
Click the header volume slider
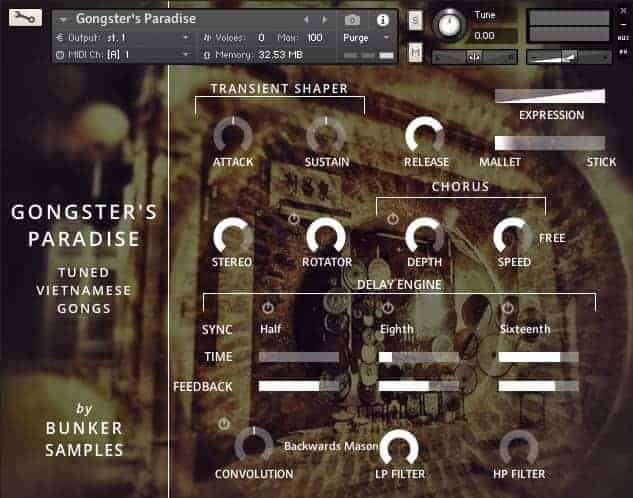point(569,57)
